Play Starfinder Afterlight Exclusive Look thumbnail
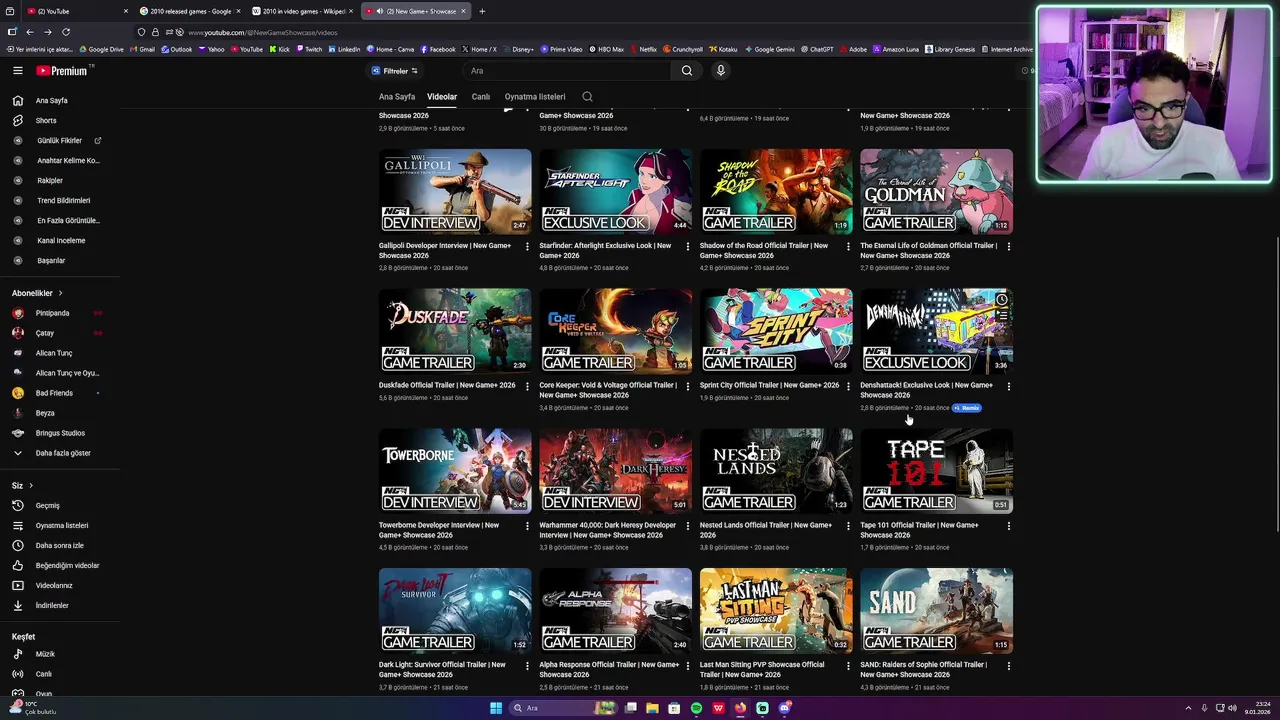 pos(615,192)
